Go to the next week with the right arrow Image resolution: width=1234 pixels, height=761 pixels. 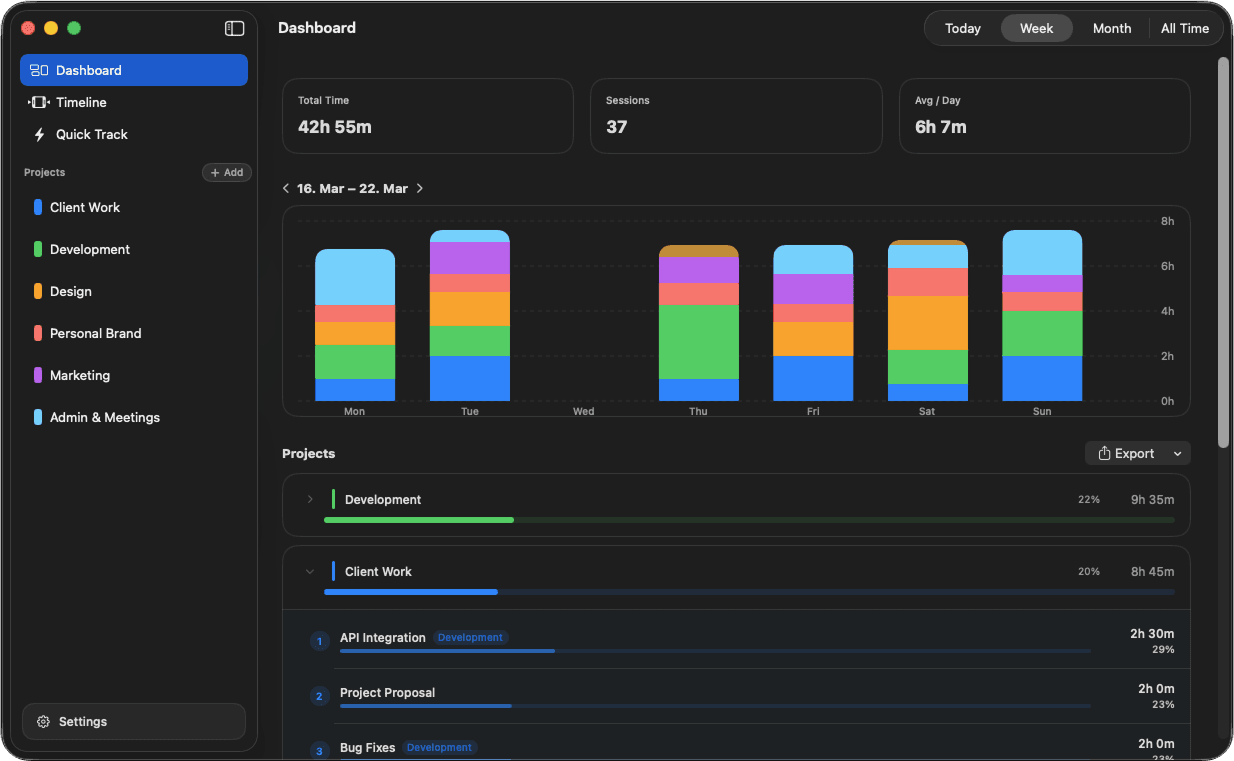(x=420, y=188)
